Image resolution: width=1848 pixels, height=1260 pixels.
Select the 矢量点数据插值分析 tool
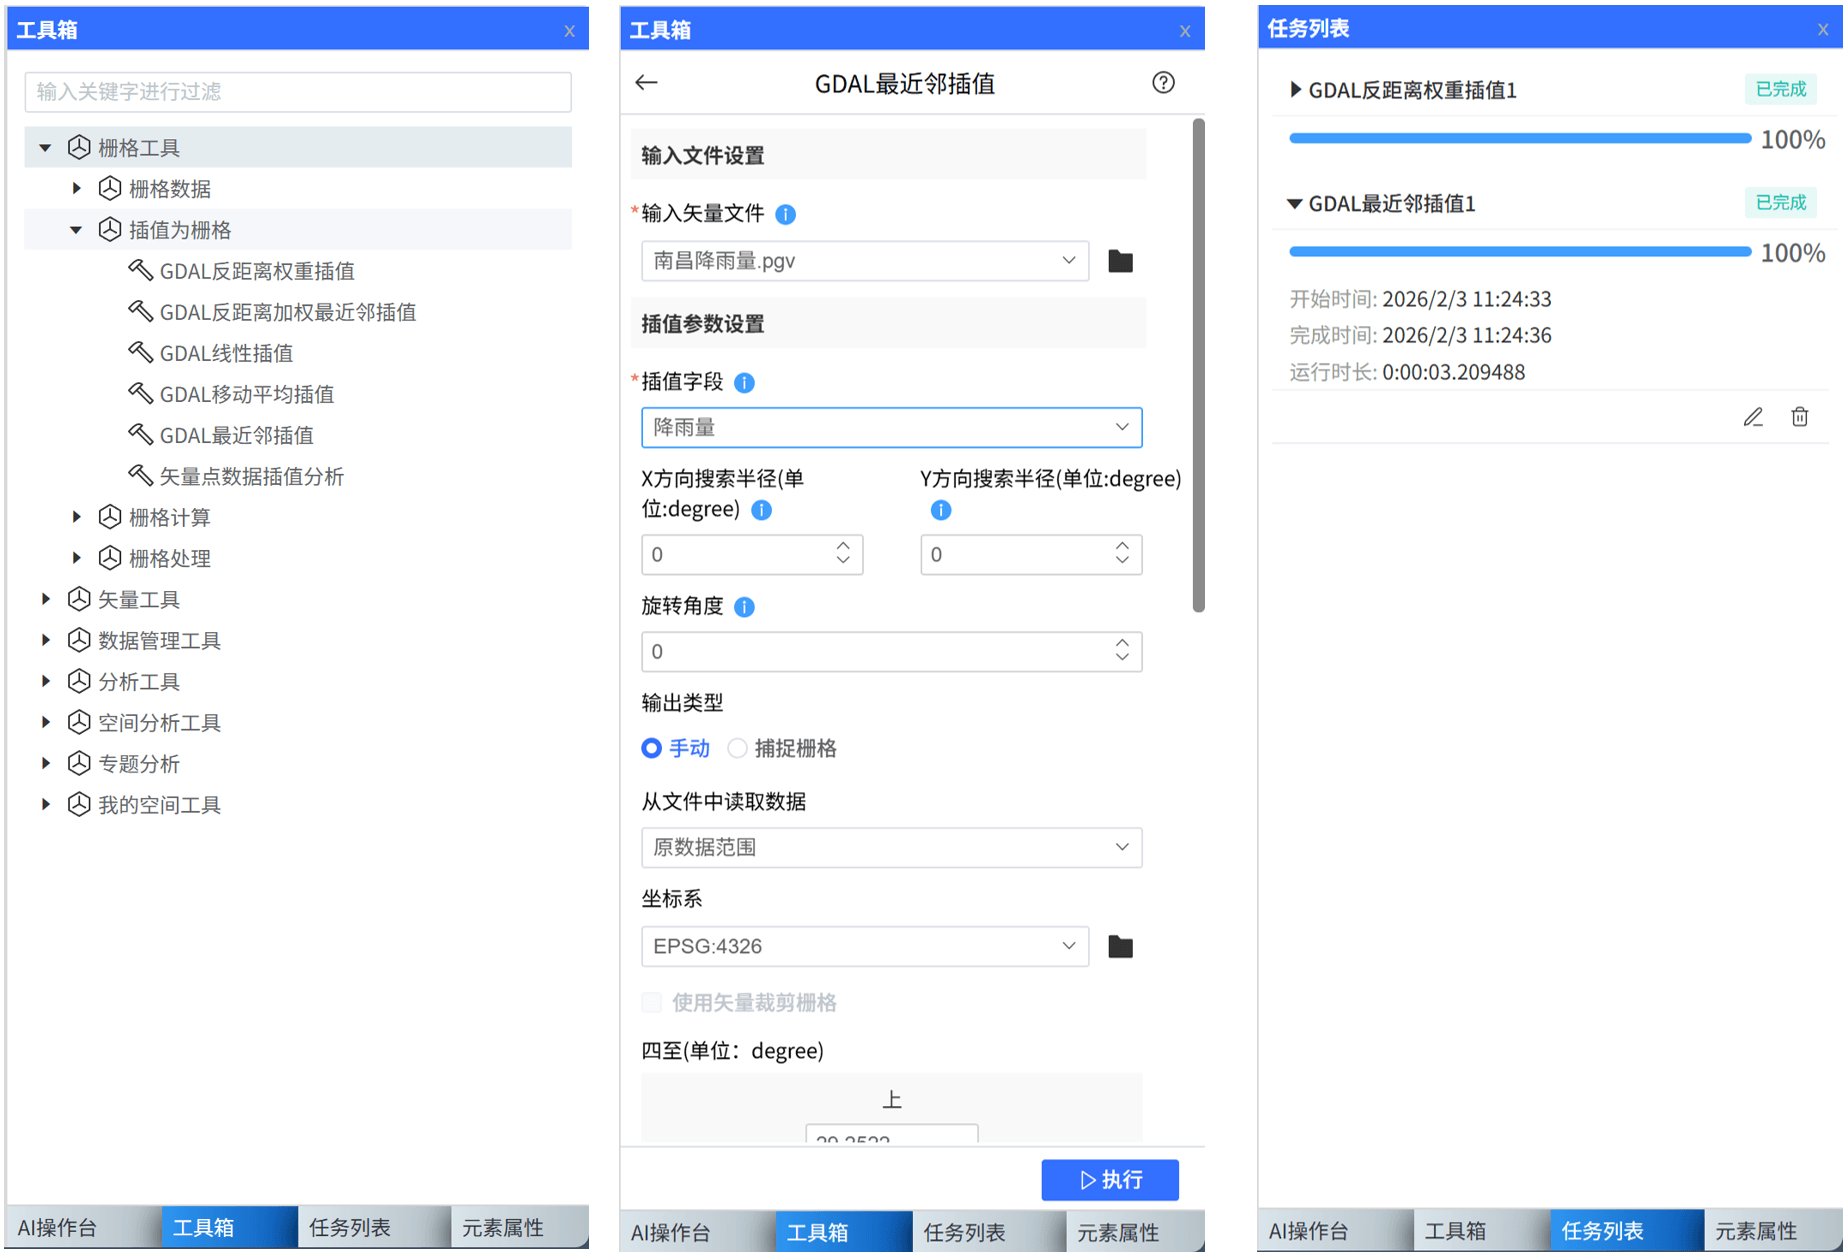(252, 476)
